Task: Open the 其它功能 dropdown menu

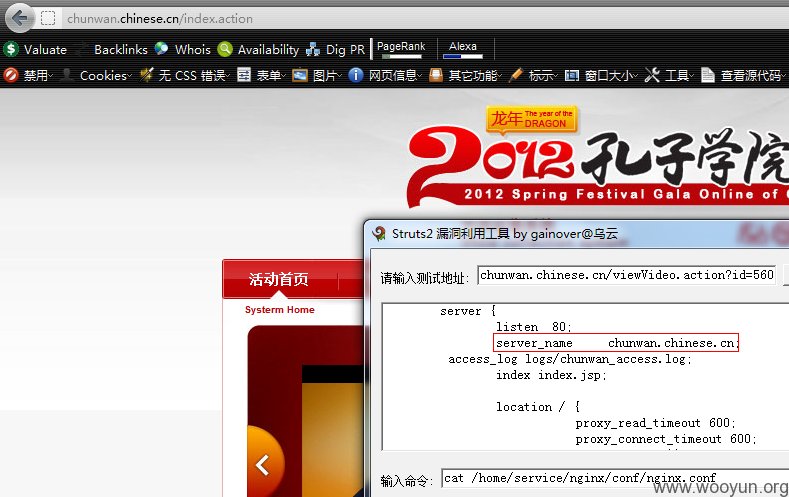Action: click(475, 75)
